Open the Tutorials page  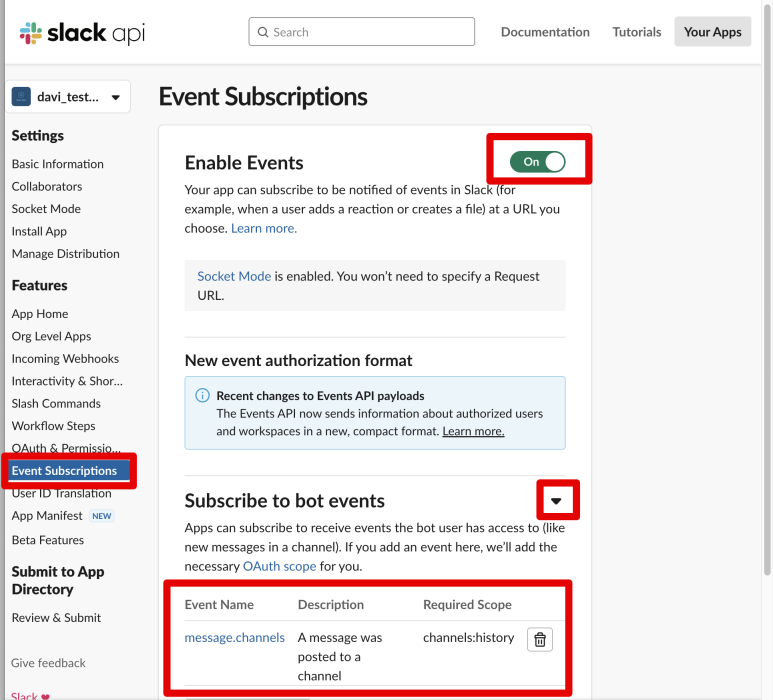637,32
